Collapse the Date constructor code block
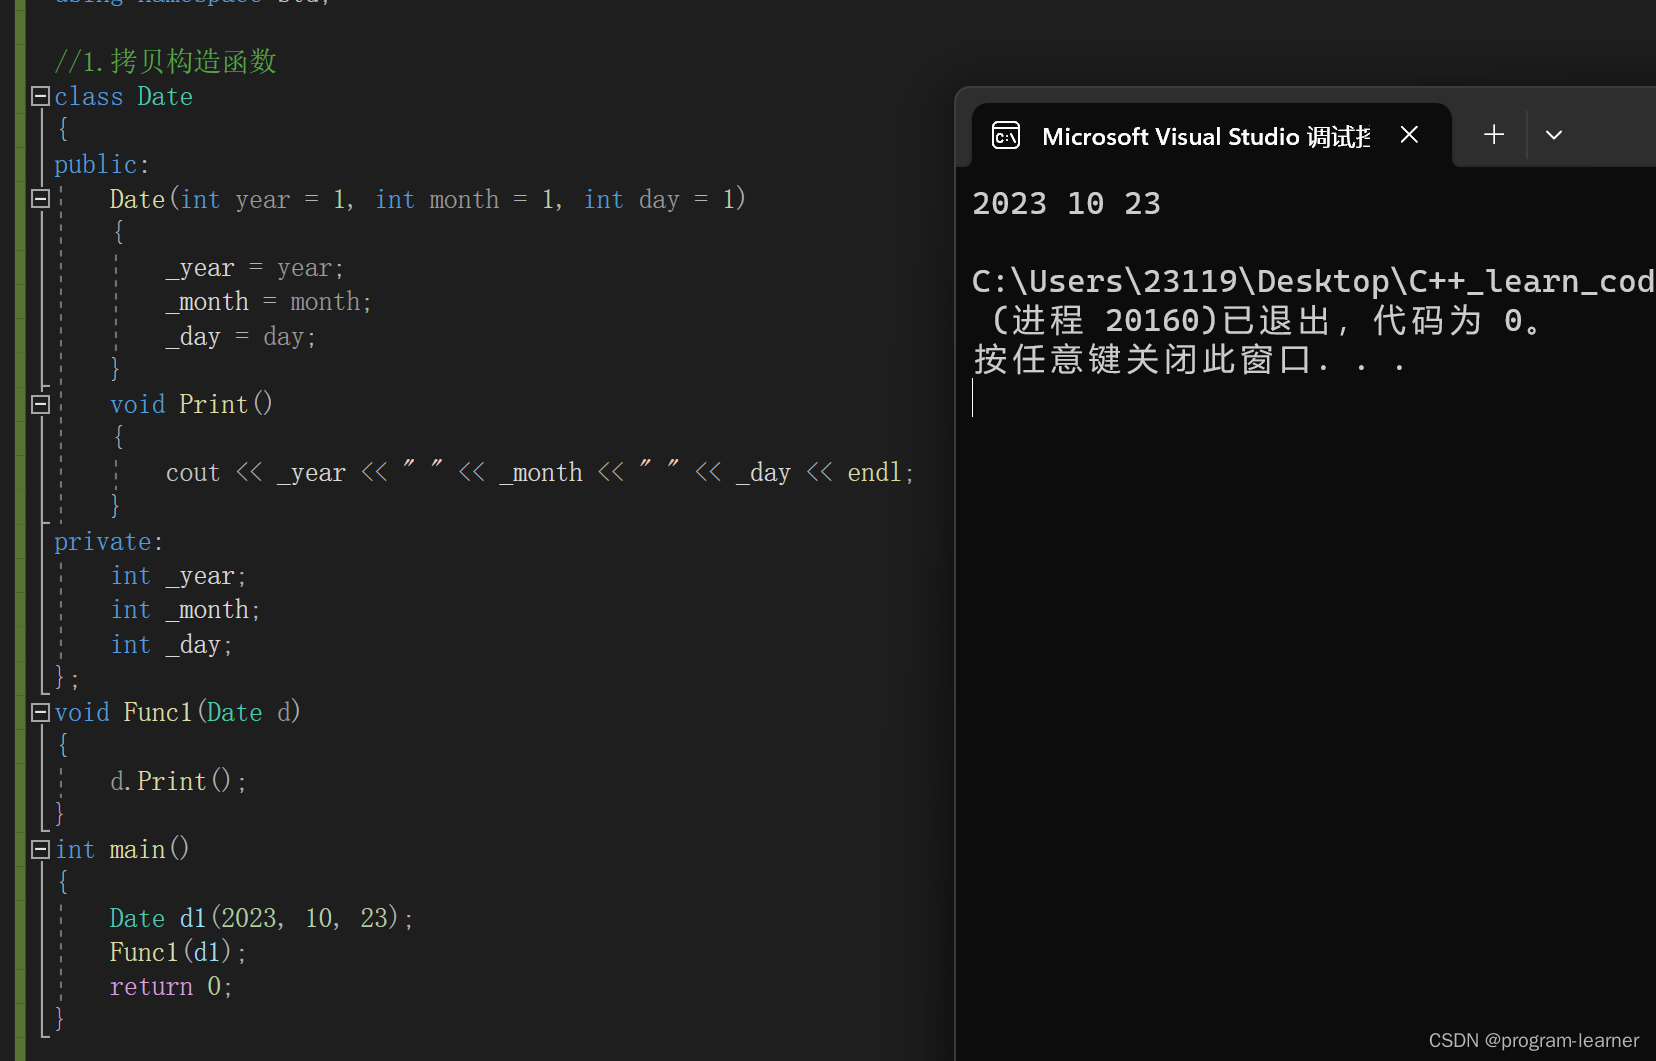The width and height of the screenshot is (1656, 1061). [41, 198]
